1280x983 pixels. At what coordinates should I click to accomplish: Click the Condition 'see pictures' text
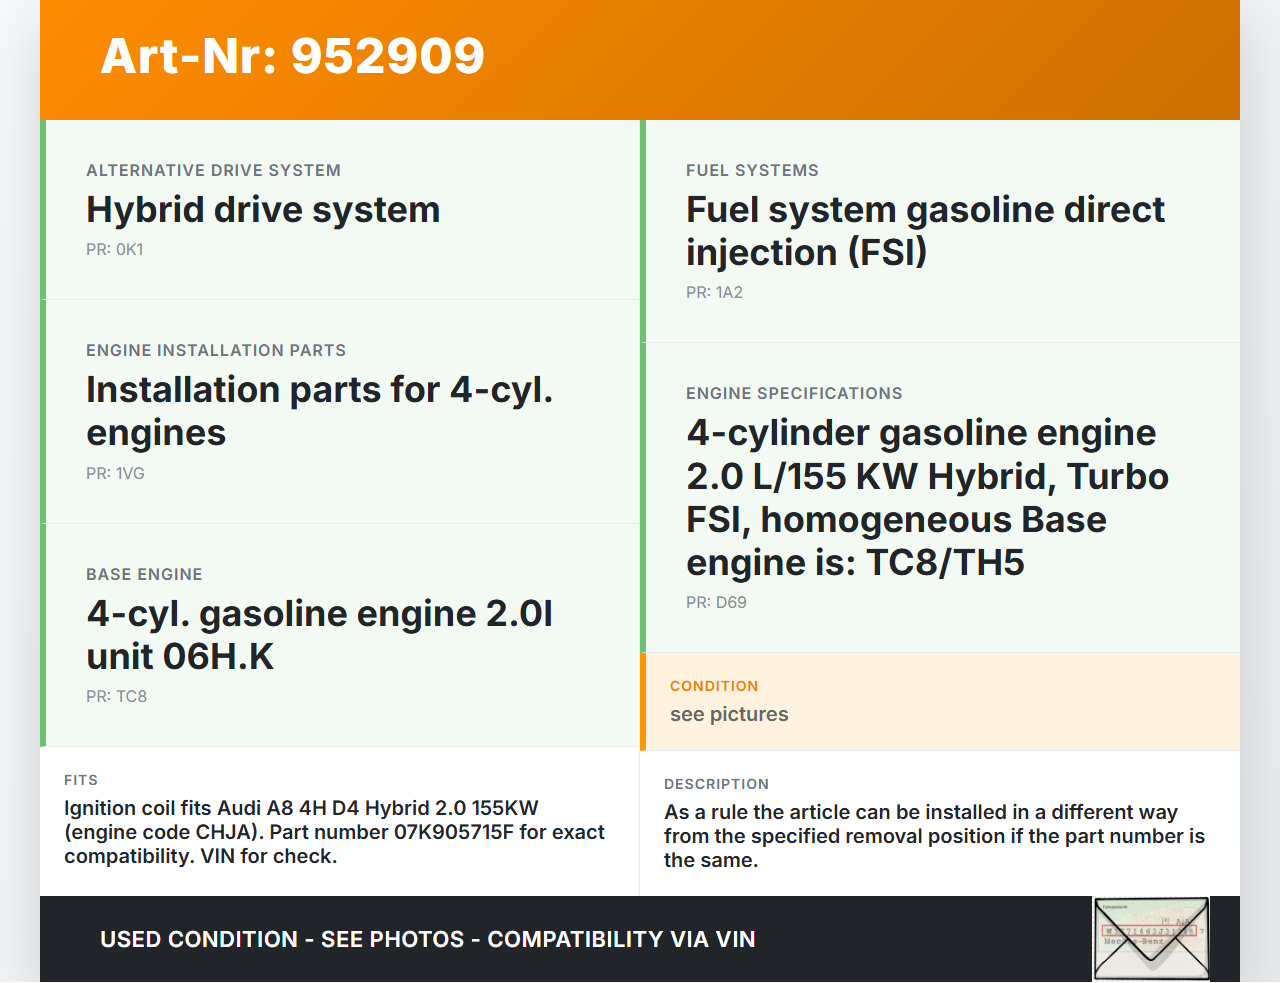click(729, 715)
